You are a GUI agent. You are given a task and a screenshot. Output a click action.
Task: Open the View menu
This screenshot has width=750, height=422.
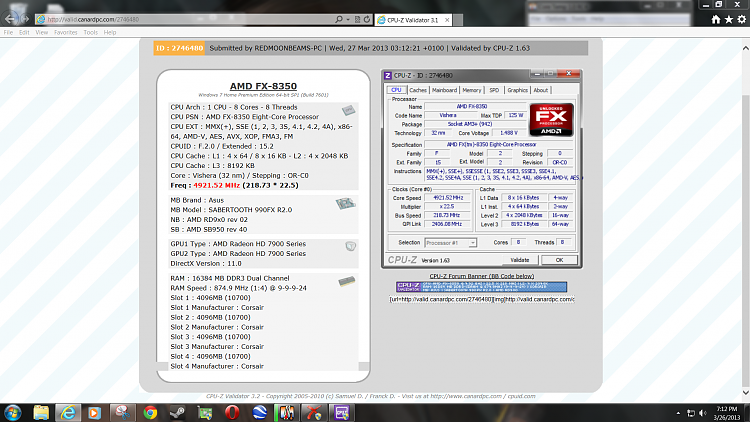point(42,33)
